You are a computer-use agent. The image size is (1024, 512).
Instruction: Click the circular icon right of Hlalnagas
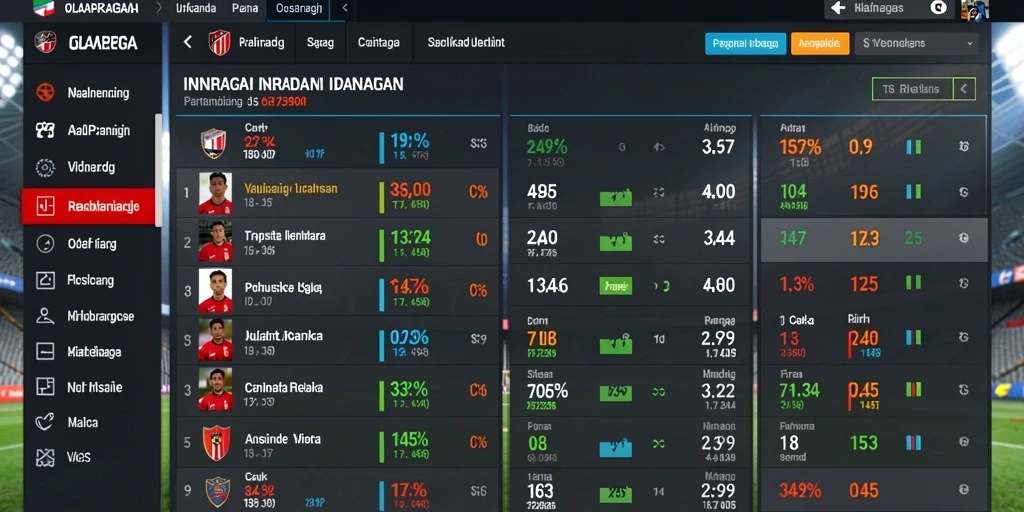(x=938, y=8)
